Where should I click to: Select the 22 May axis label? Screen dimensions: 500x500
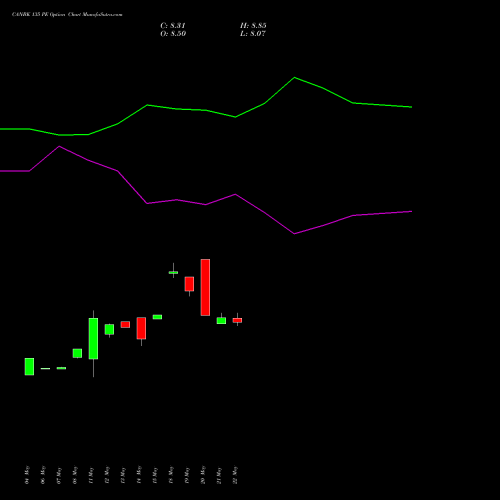tap(235, 475)
